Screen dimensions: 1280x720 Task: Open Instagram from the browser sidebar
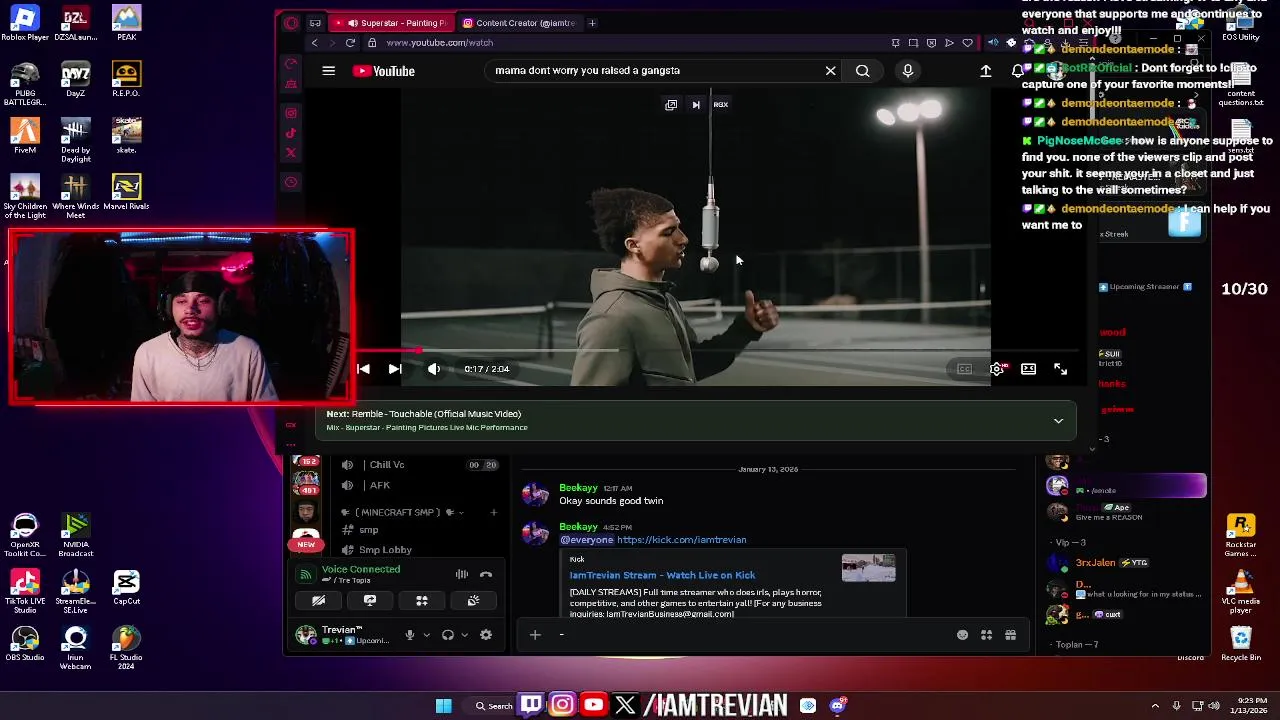click(x=291, y=113)
